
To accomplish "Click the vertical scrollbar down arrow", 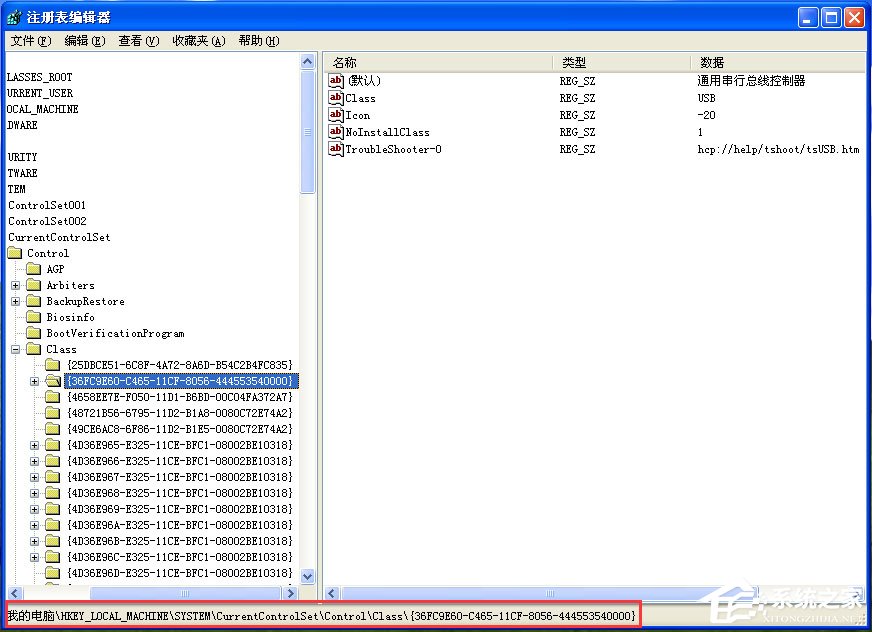I will 308,576.
